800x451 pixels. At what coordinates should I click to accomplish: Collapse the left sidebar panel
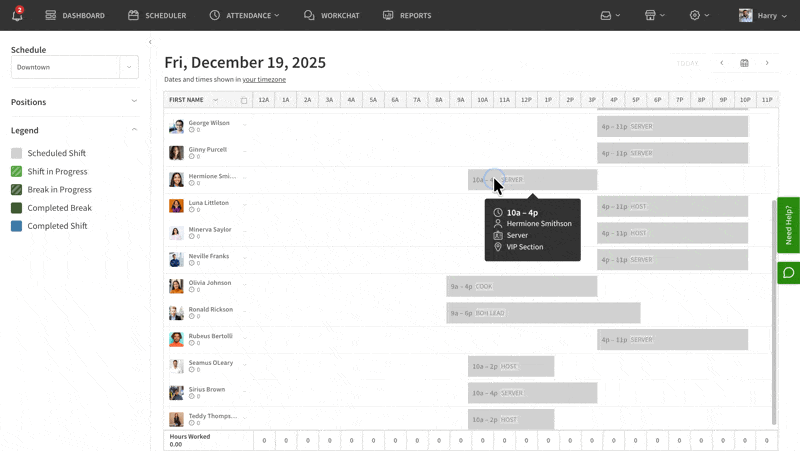tap(150, 42)
